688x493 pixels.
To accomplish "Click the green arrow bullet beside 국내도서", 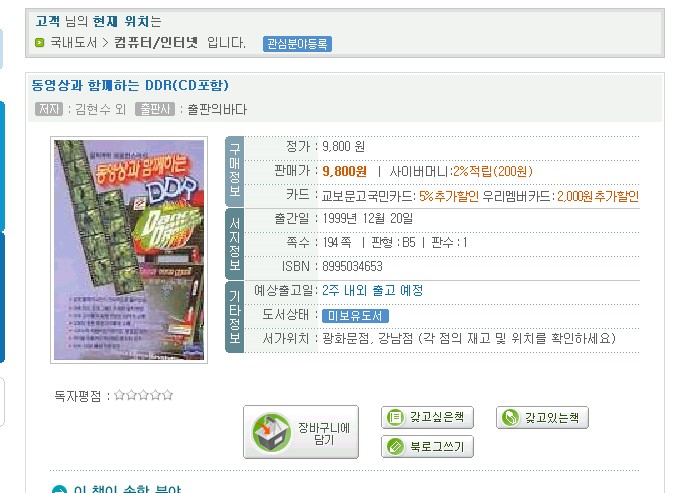I will pos(39,43).
